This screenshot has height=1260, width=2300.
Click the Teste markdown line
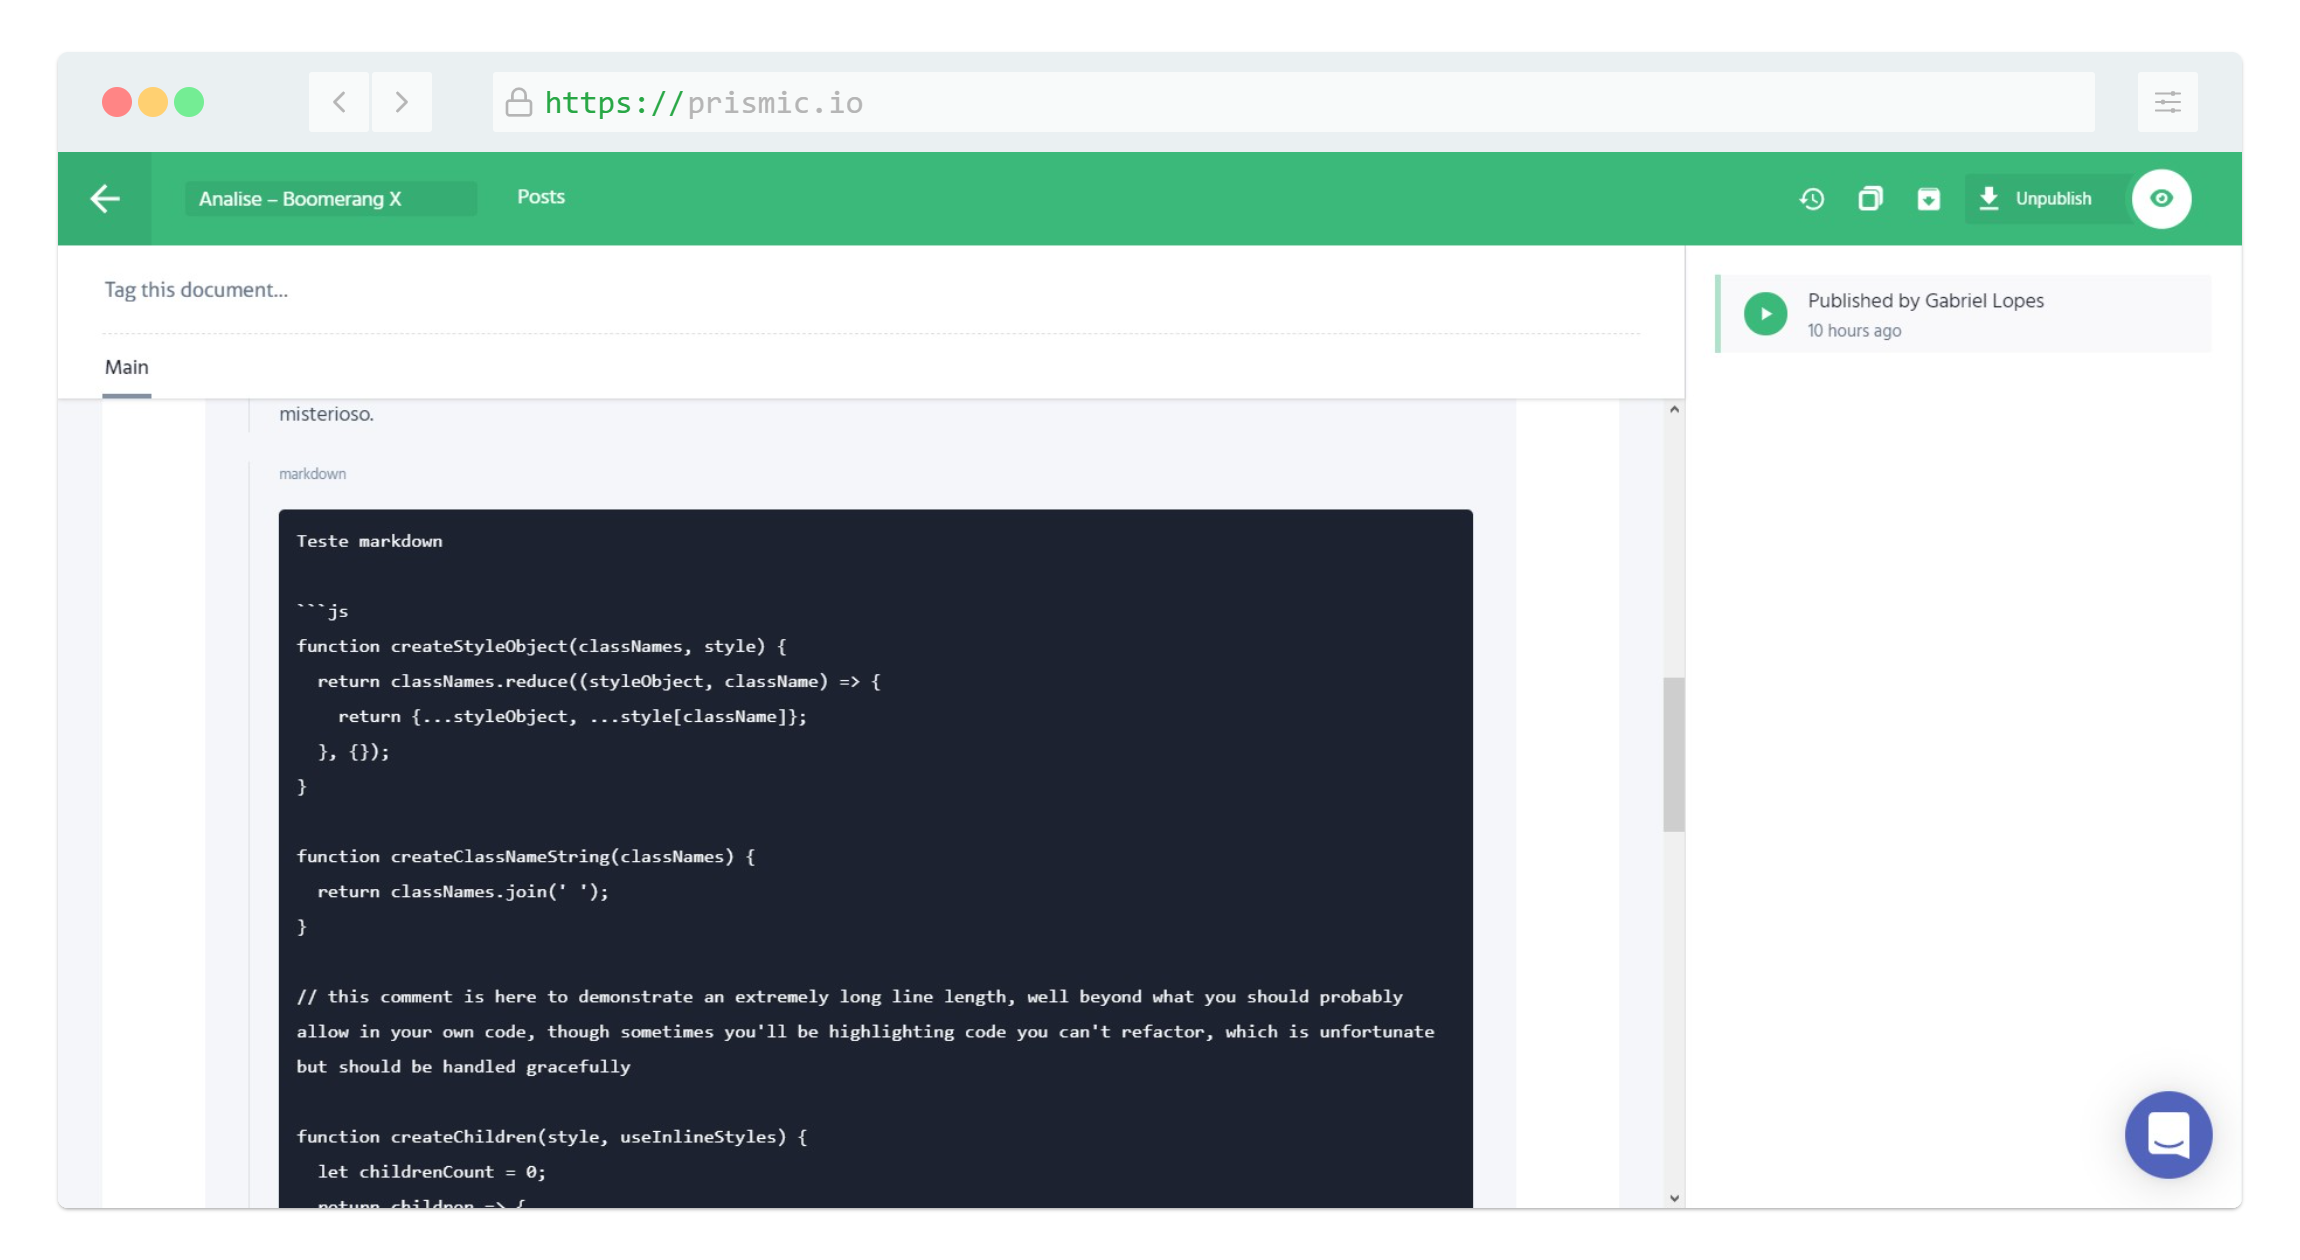(369, 541)
